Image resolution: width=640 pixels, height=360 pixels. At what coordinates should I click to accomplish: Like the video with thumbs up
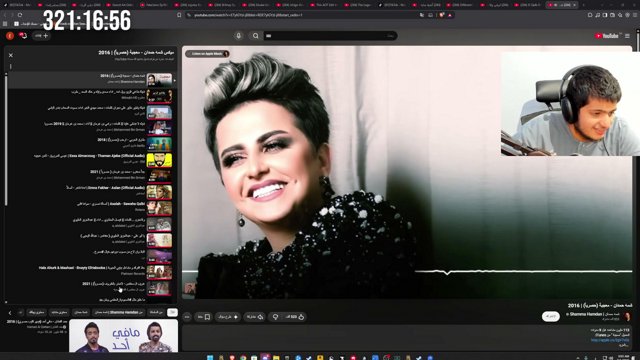(295, 317)
